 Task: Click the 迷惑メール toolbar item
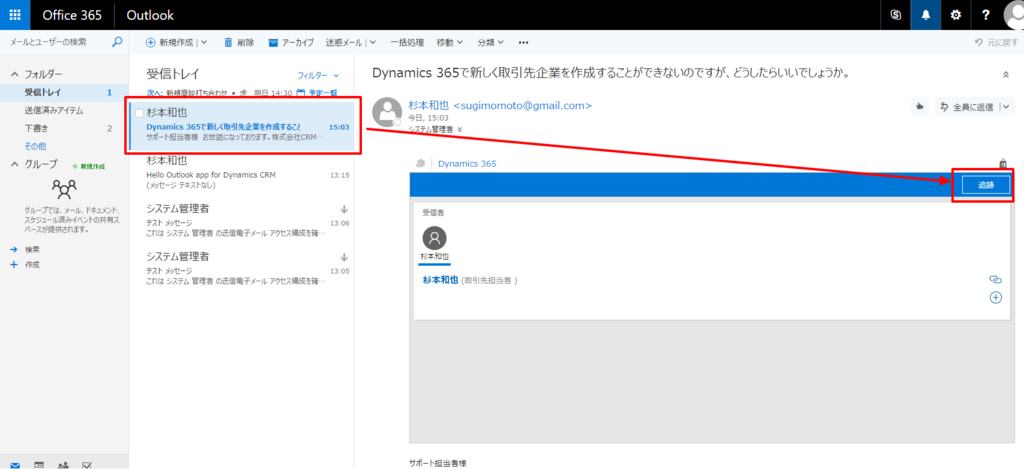coord(344,42)
